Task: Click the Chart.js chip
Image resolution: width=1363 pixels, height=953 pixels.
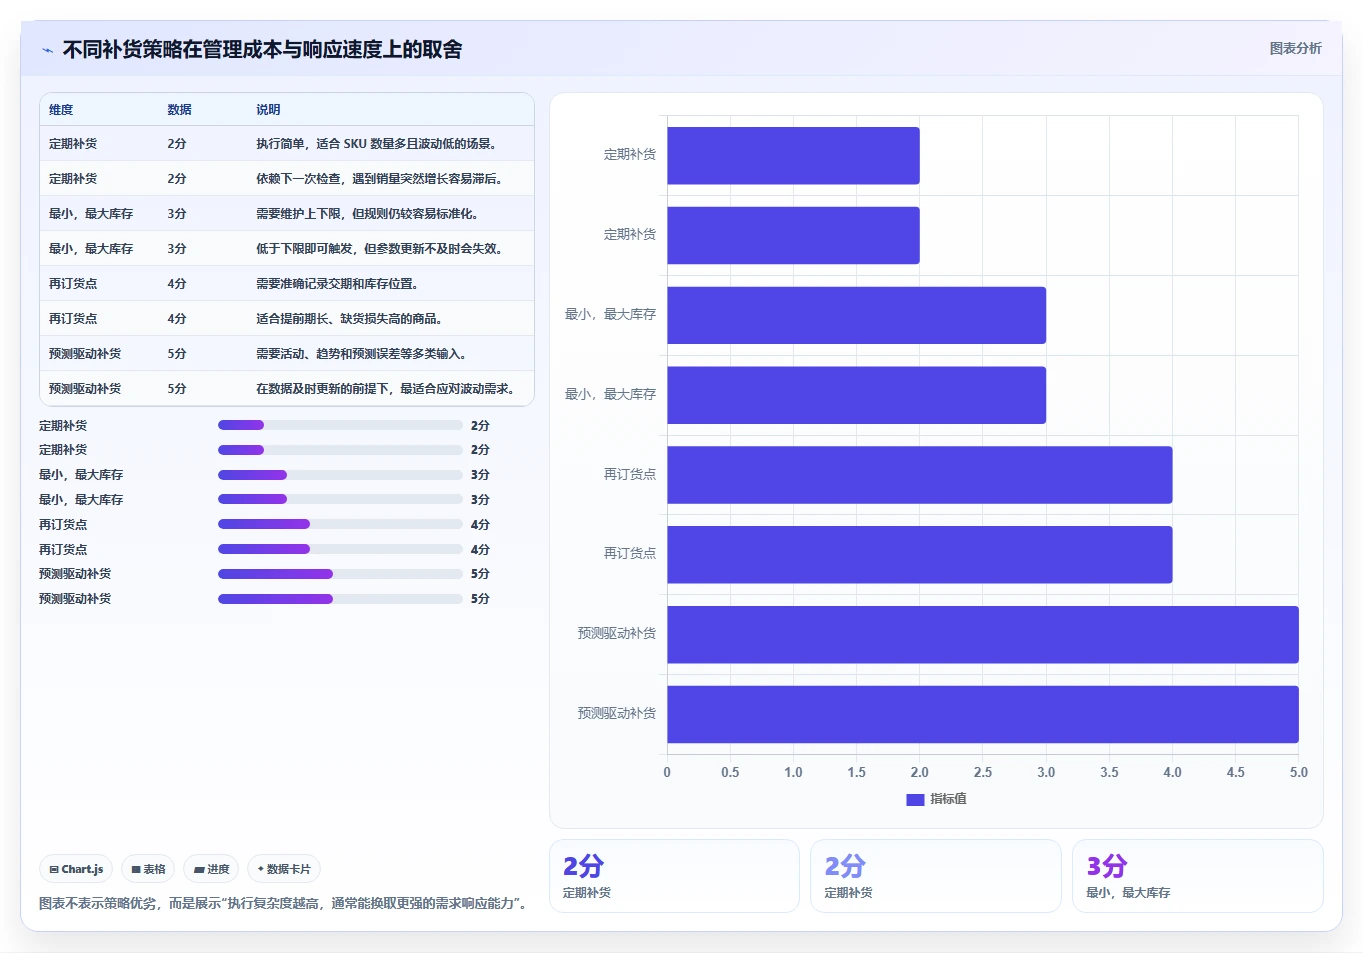Action: tap(76, 869)
